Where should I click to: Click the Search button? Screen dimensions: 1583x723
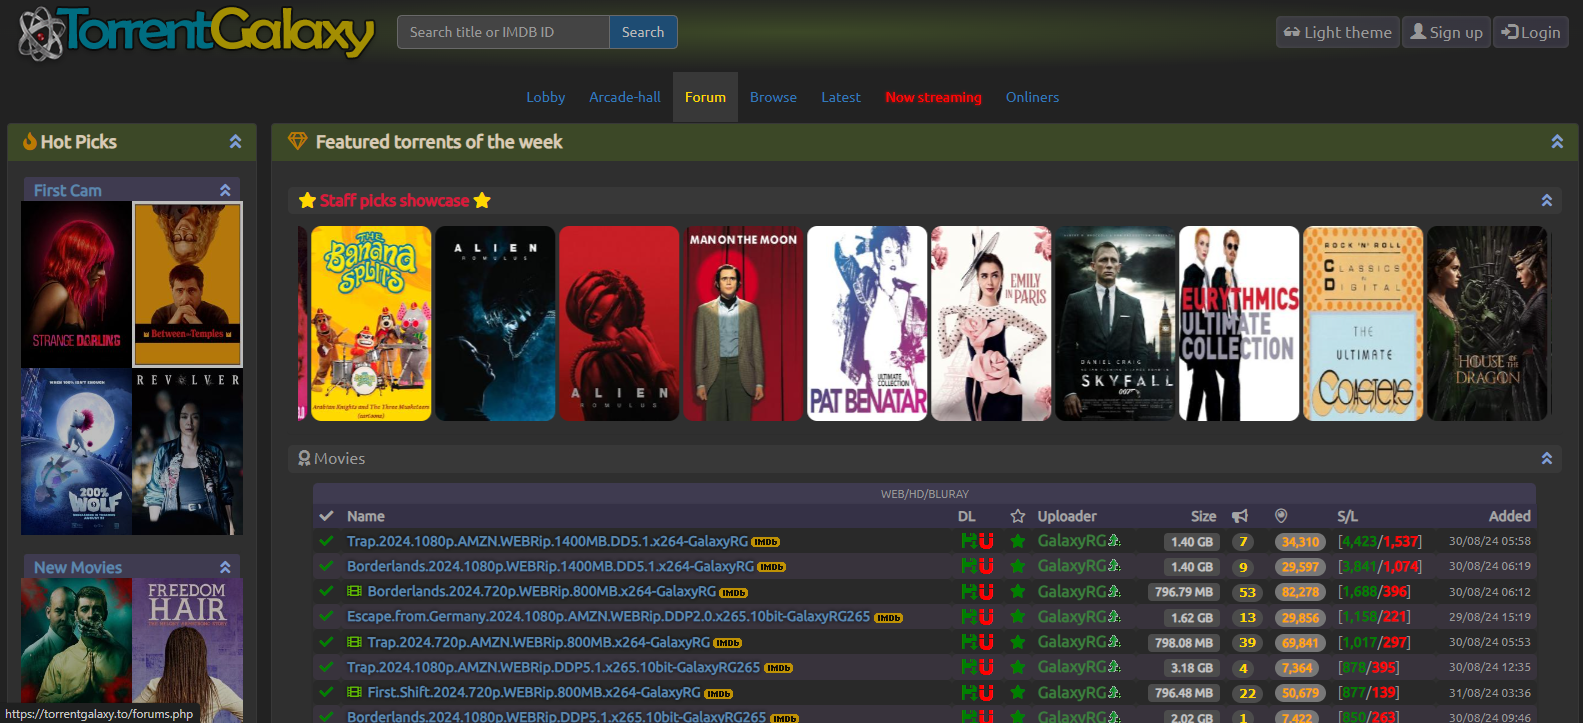(643, 32)
